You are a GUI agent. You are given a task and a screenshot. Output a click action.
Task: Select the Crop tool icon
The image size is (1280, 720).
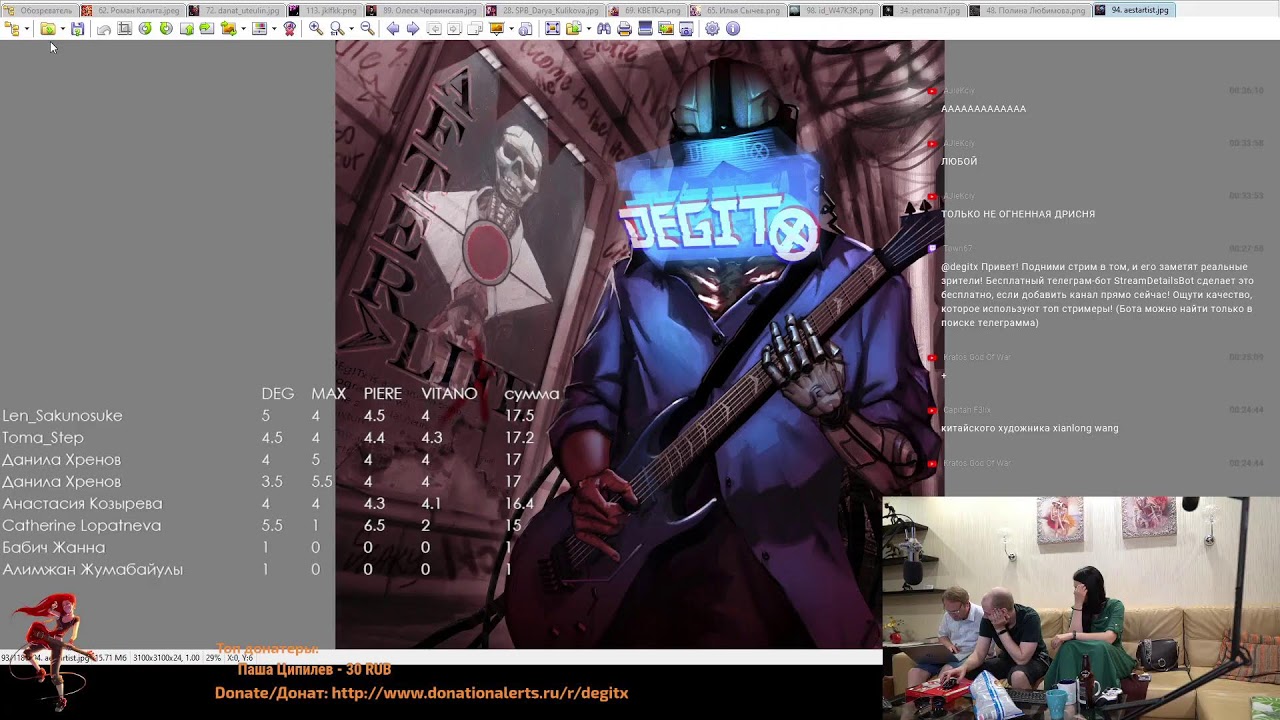pyautogui.click(x=125, y=29)
